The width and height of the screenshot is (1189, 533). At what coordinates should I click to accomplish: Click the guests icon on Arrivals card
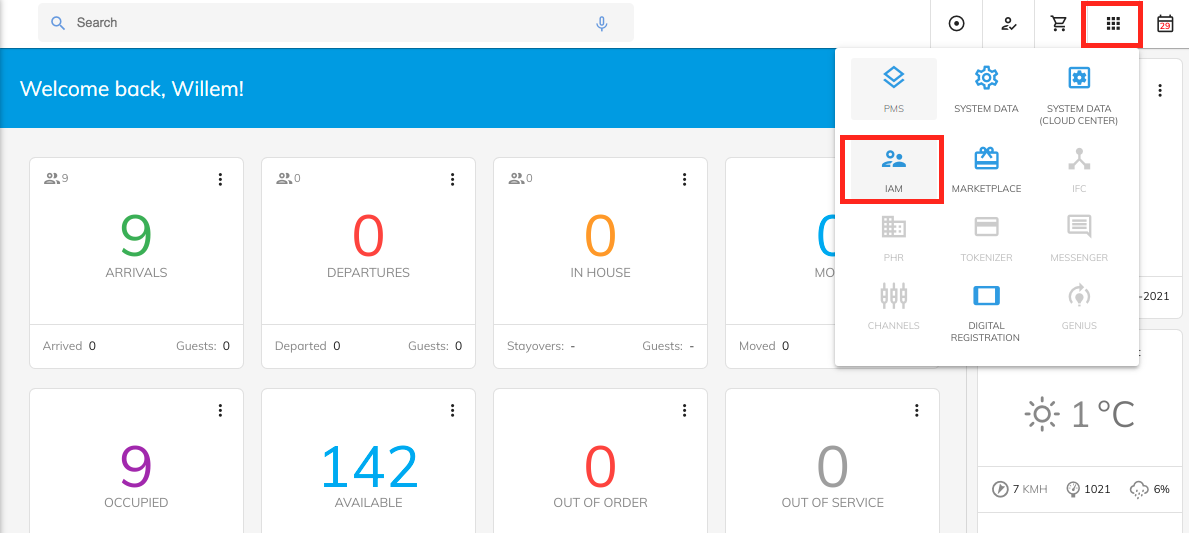[52, 179]
